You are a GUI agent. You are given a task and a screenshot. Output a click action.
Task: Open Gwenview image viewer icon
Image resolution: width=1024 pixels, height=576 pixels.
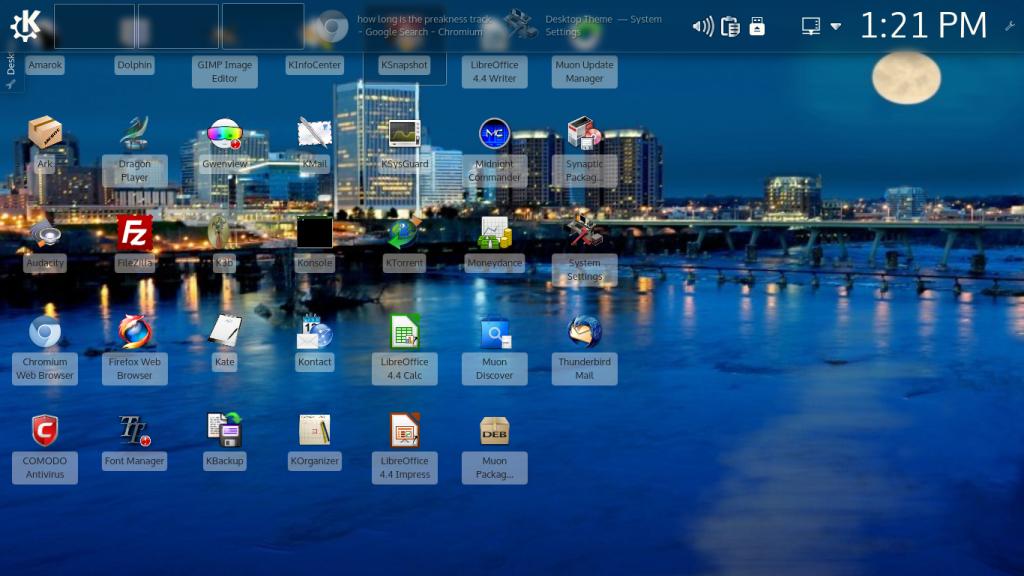(224, 134)
